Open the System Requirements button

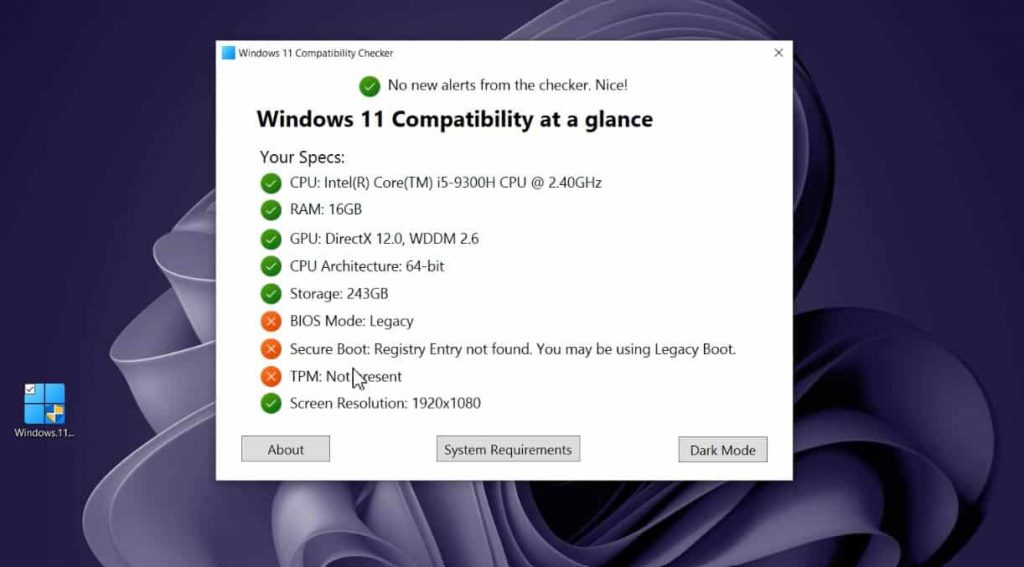tap(508, 449)
